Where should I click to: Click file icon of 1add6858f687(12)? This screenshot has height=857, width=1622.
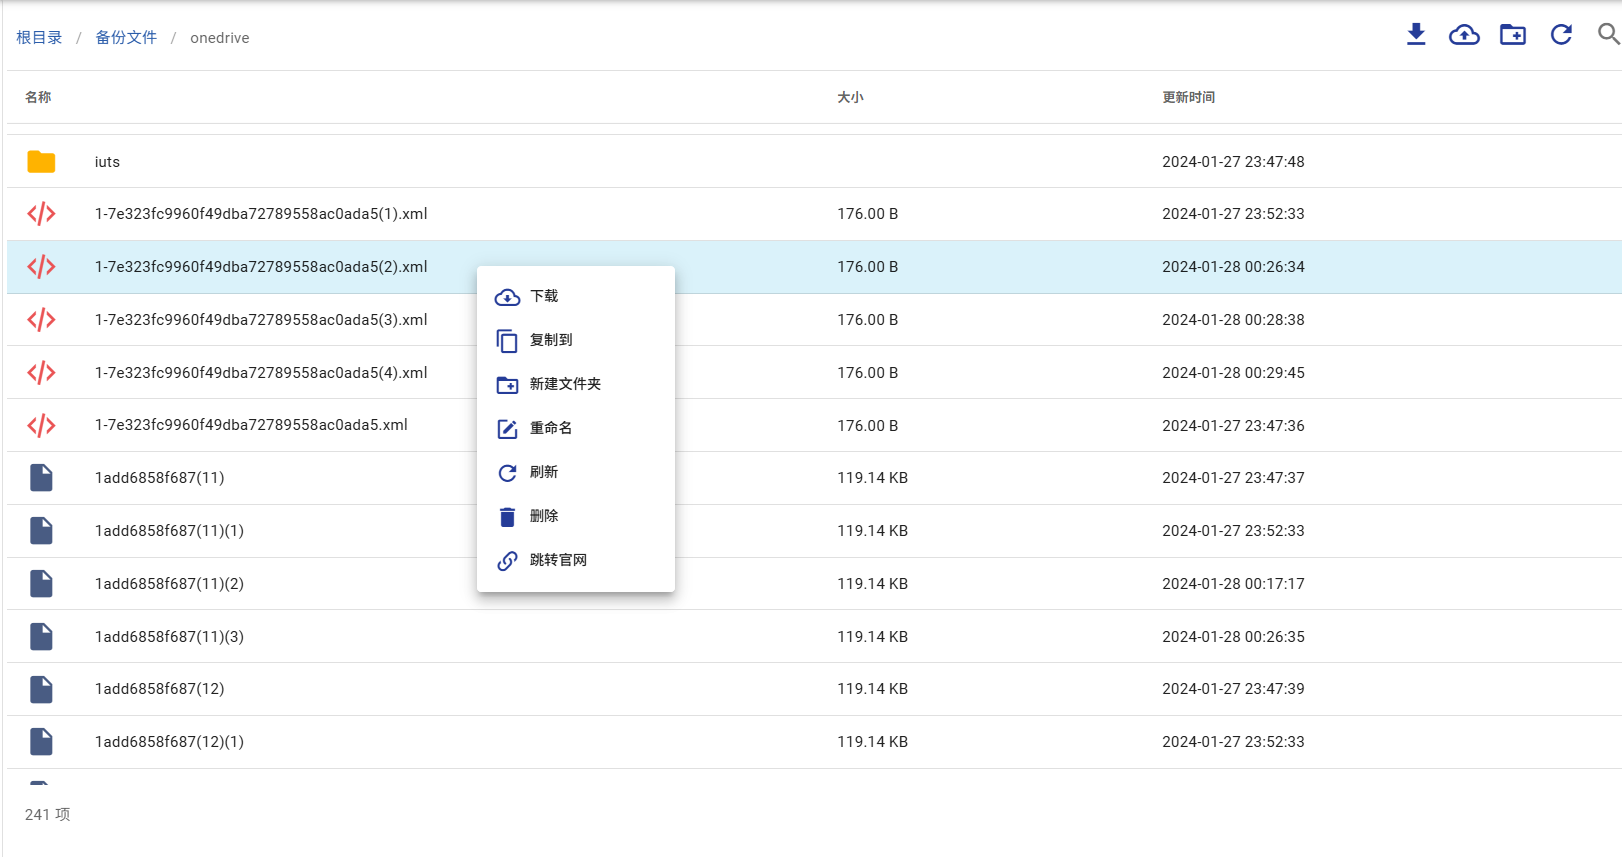(x=41, y=689)
